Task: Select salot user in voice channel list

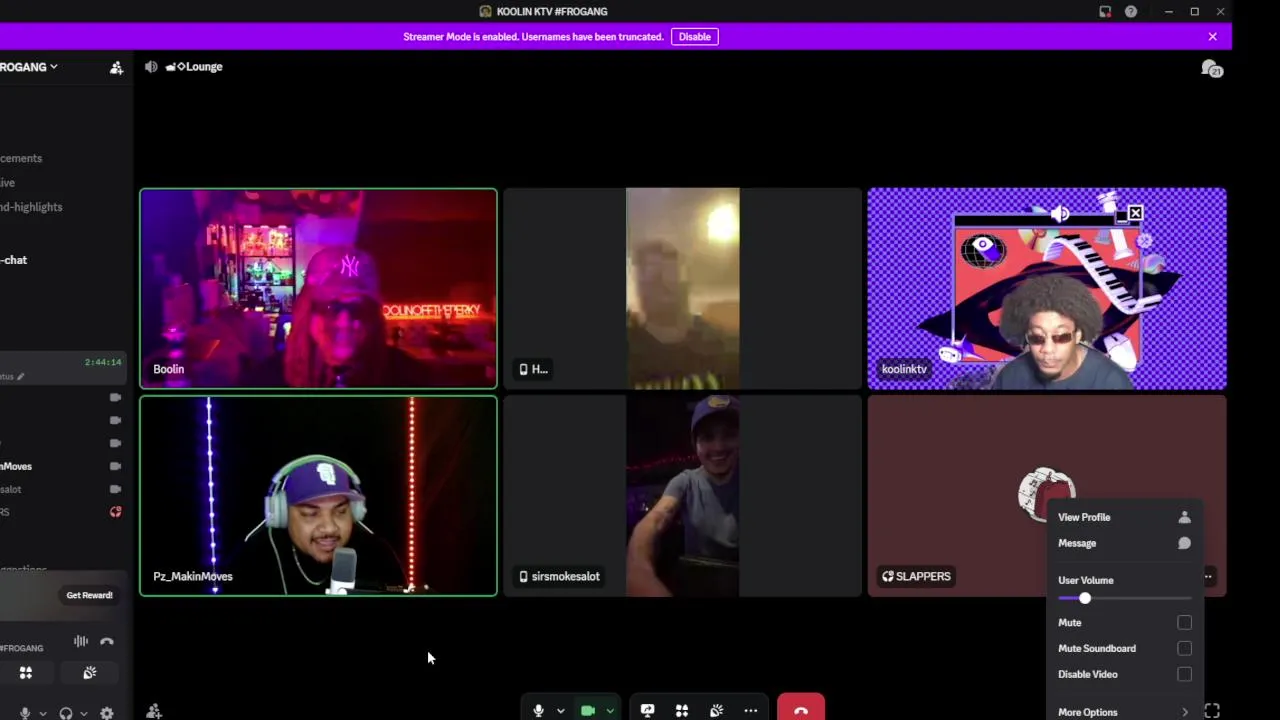Action: click(x=11, y=489)
